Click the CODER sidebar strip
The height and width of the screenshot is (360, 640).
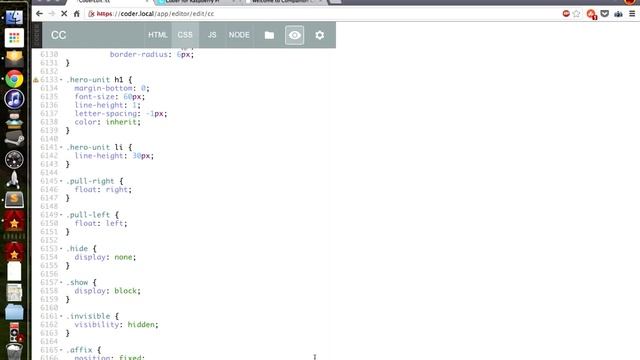pyautogui.click(x=37, y=35)
